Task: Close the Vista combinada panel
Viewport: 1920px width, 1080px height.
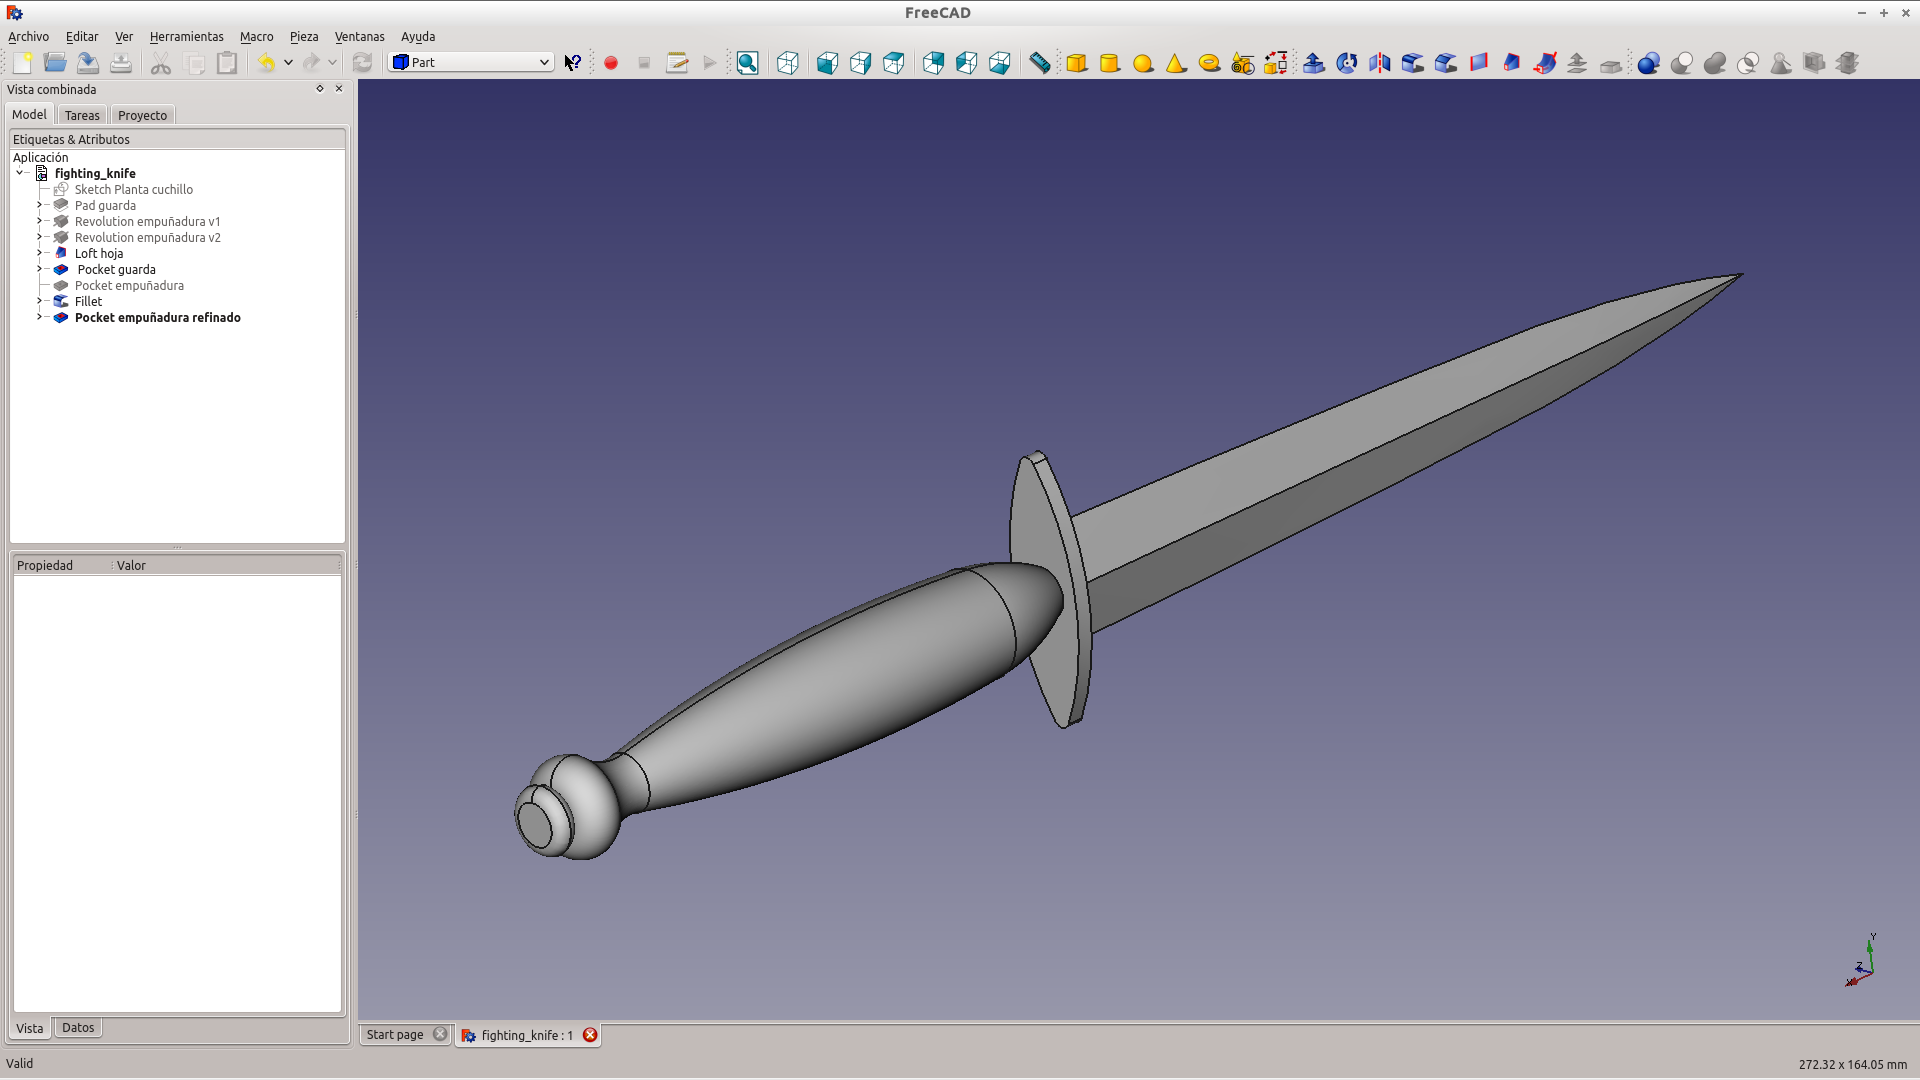Action: [x=339, y=88]
